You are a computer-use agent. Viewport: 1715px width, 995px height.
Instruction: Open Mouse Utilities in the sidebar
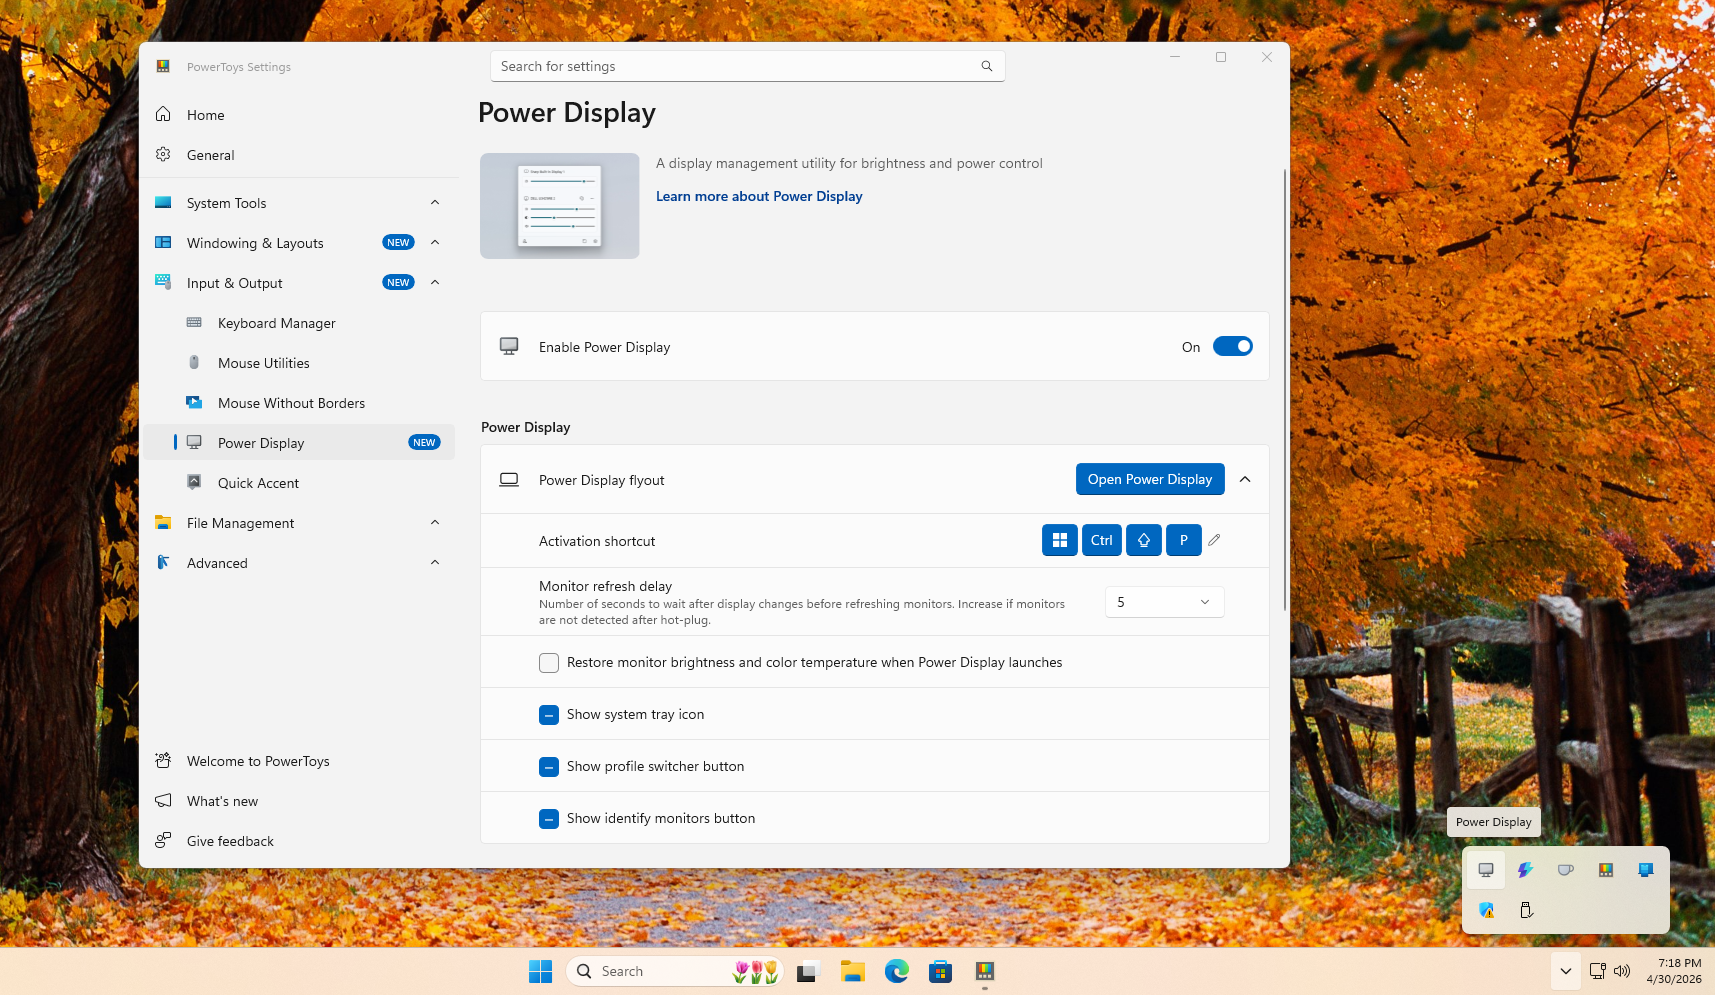tap(299, 363)
